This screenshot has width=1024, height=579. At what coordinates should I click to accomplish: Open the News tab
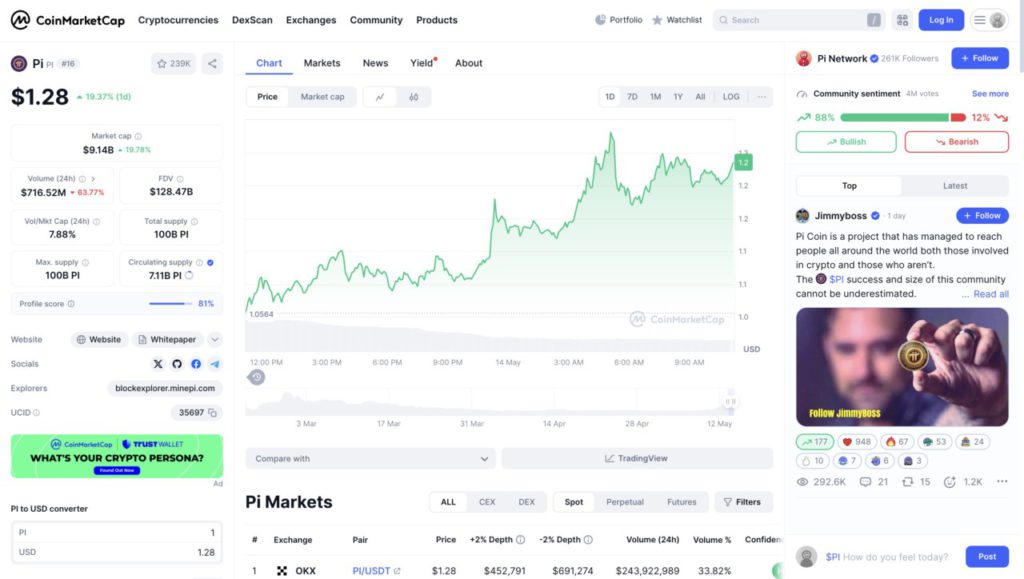coord(375,63)
